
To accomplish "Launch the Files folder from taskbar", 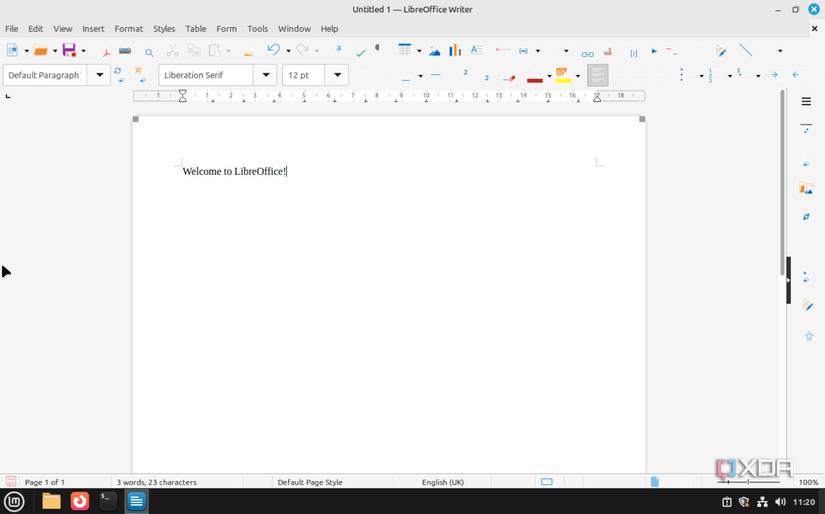I will click(x=52, y=501).
